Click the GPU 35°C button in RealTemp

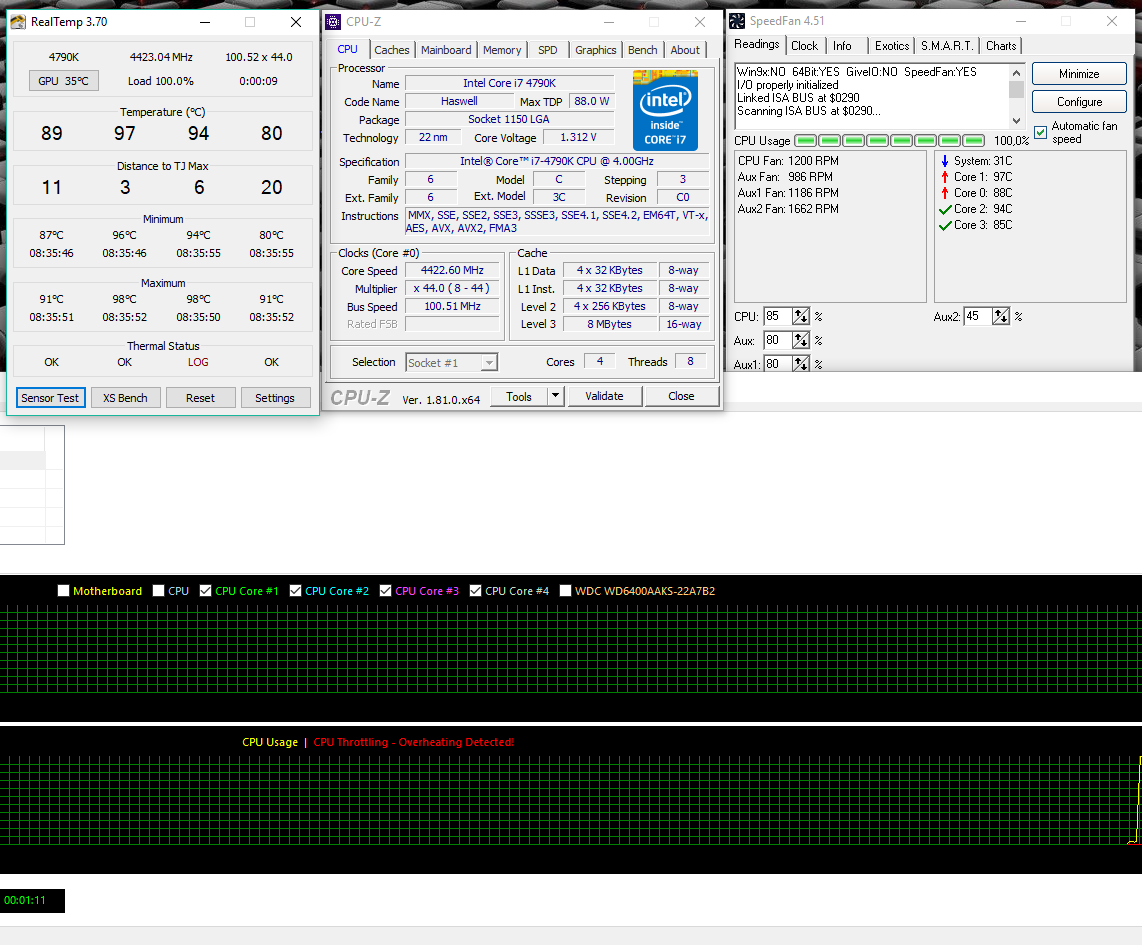pos(63,81)
